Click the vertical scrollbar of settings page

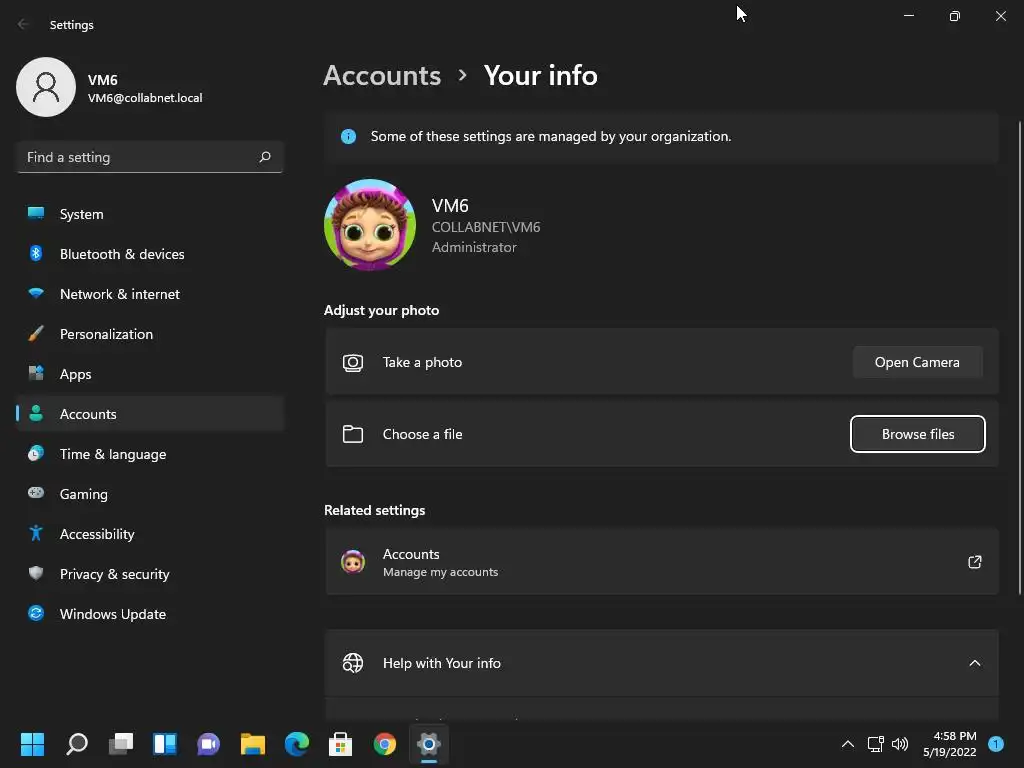tap(1020, 359)
